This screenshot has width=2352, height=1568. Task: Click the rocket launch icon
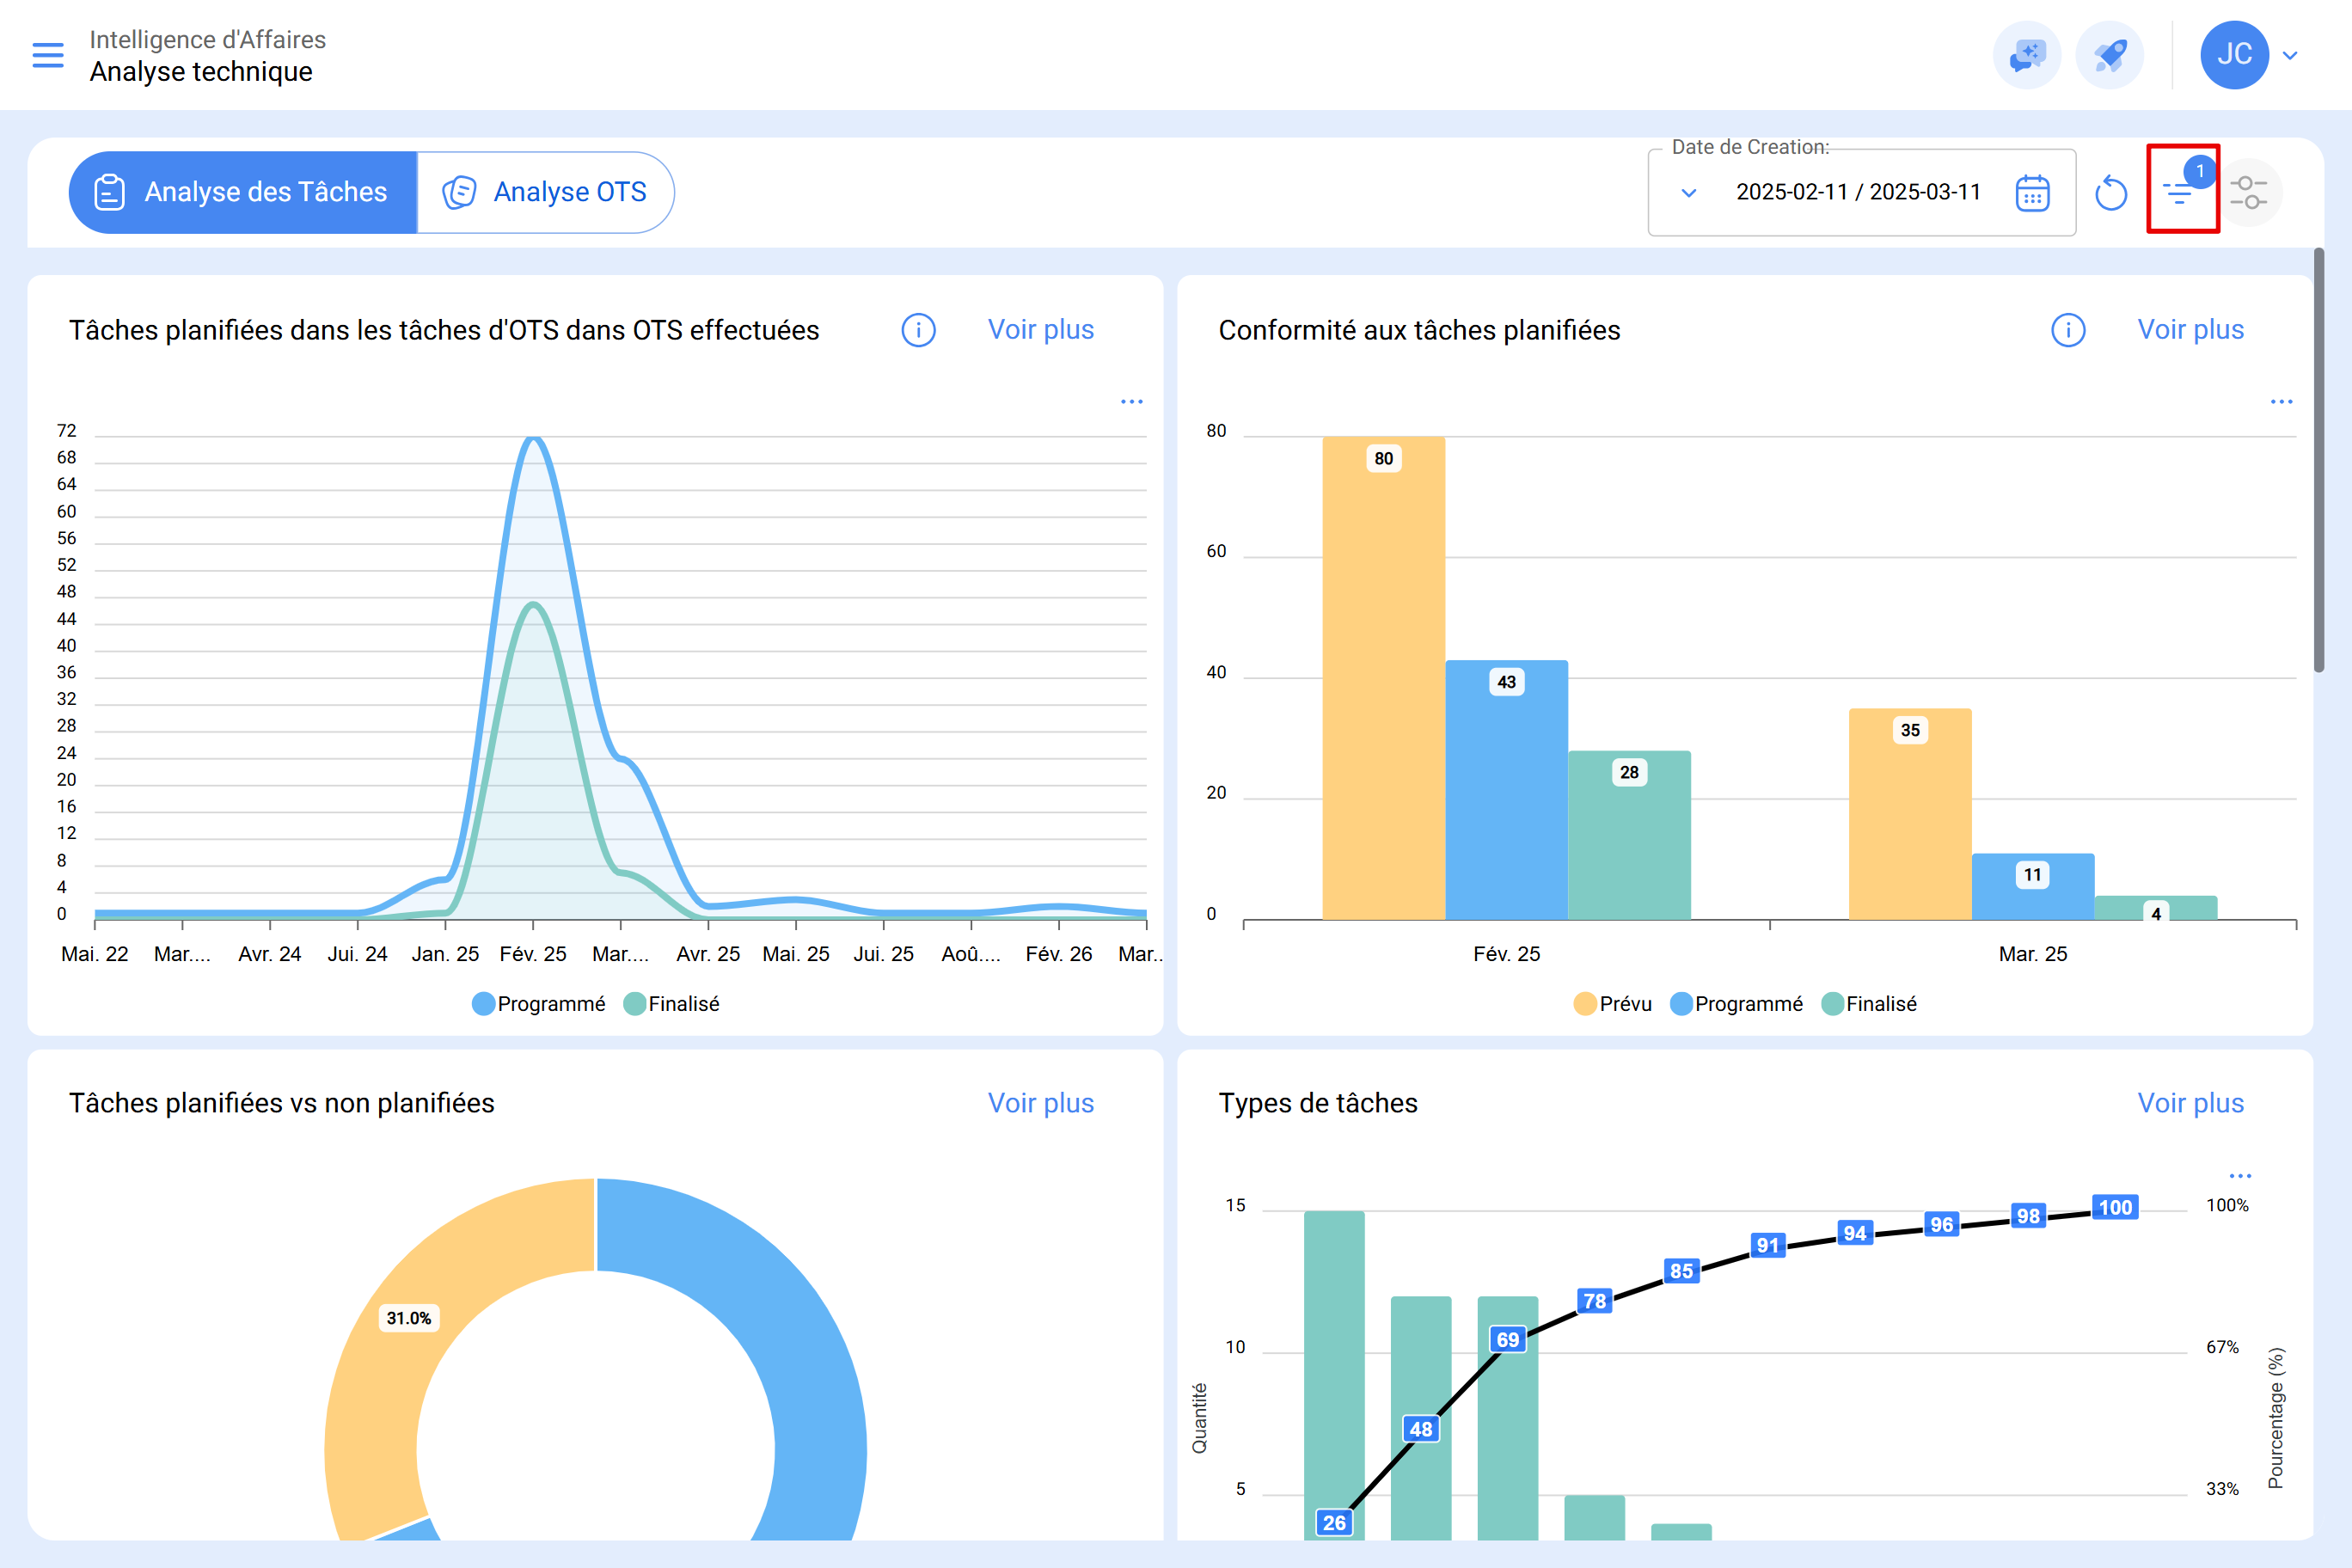(x=2109, y=55)
